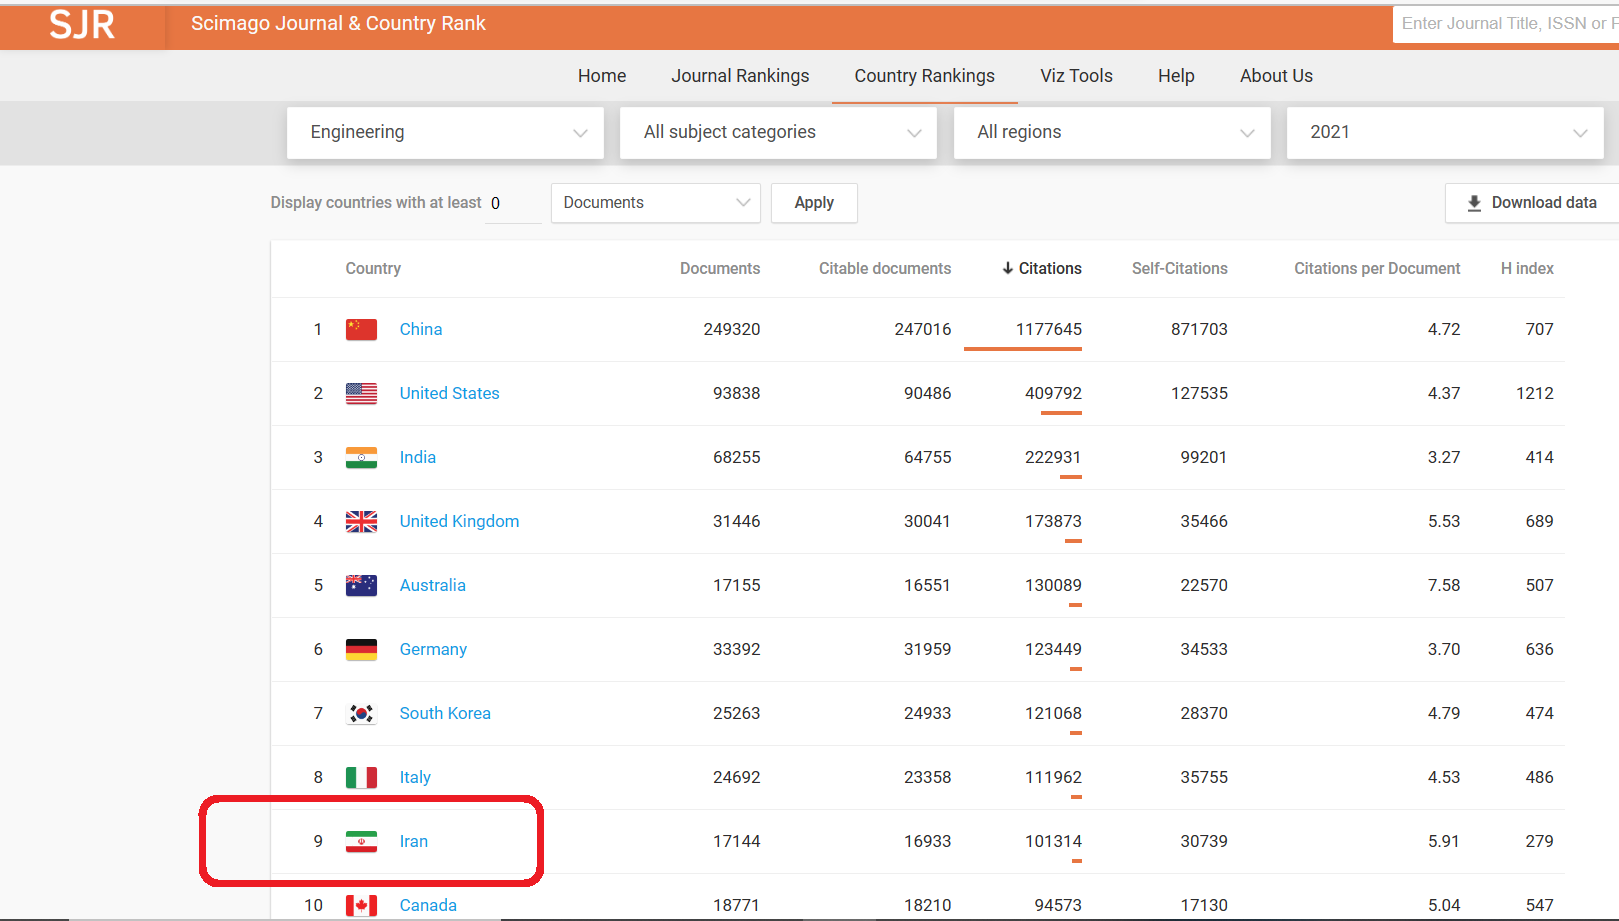Image resolution: width=1619 pixels, height=921 pixels.
Task: Open the Documents filter dropdown
Action: point(656,203)
